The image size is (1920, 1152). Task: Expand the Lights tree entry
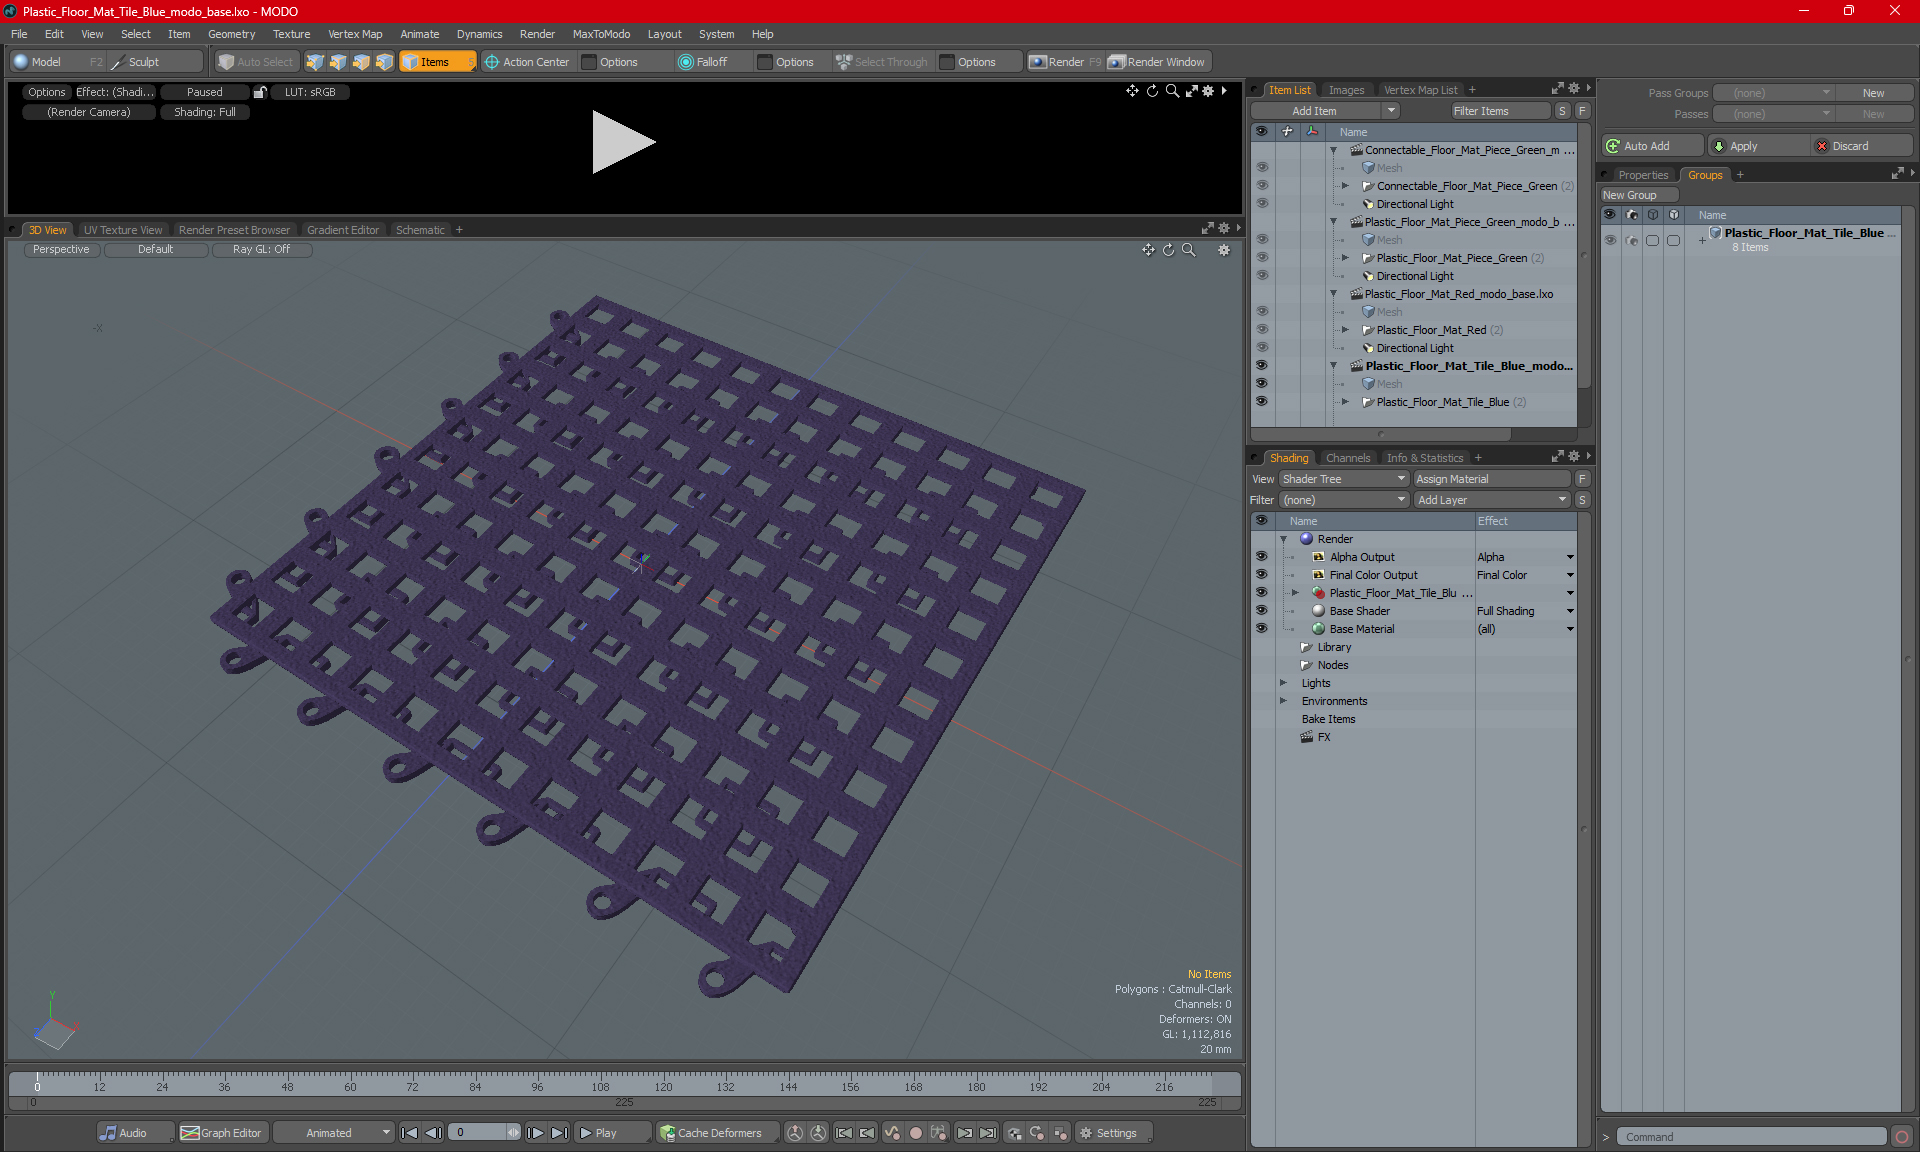[x=1284, y=683]
